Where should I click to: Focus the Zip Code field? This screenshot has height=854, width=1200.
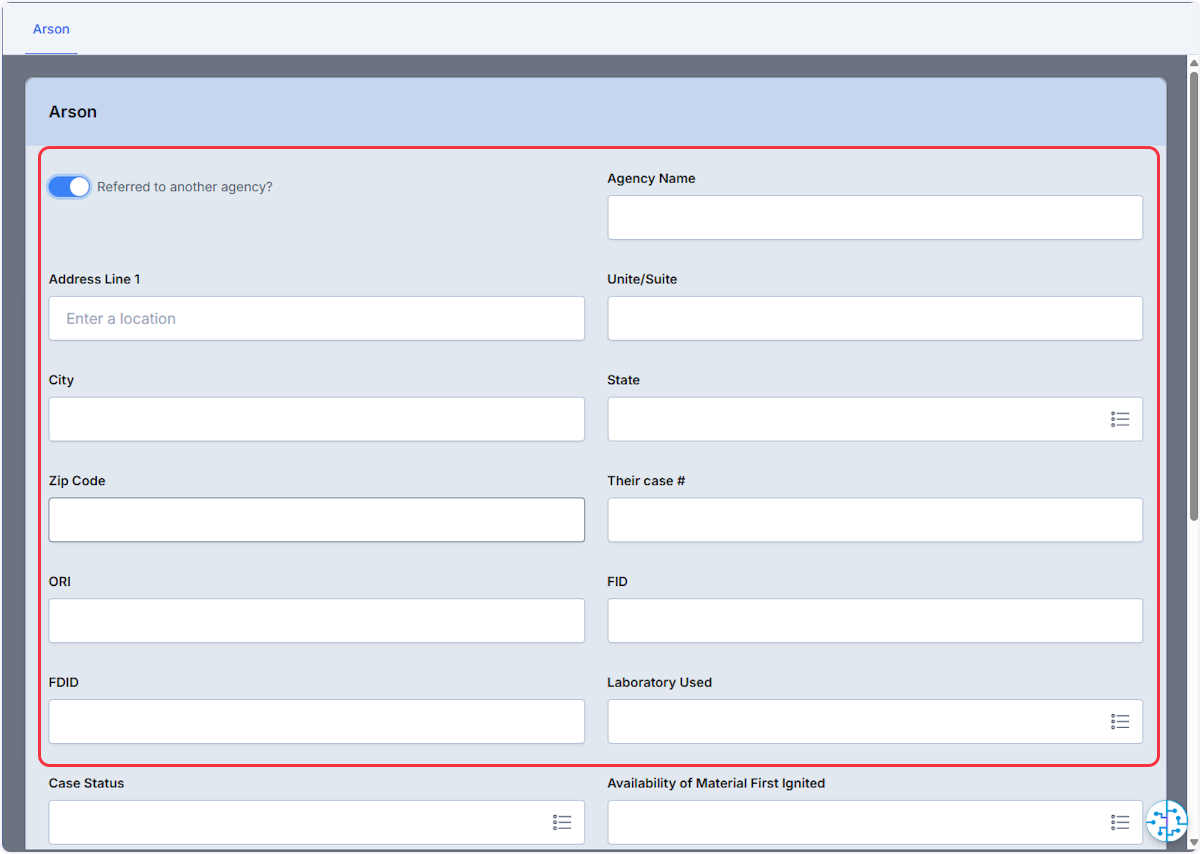pyautogui.click(x=316, y=520)
